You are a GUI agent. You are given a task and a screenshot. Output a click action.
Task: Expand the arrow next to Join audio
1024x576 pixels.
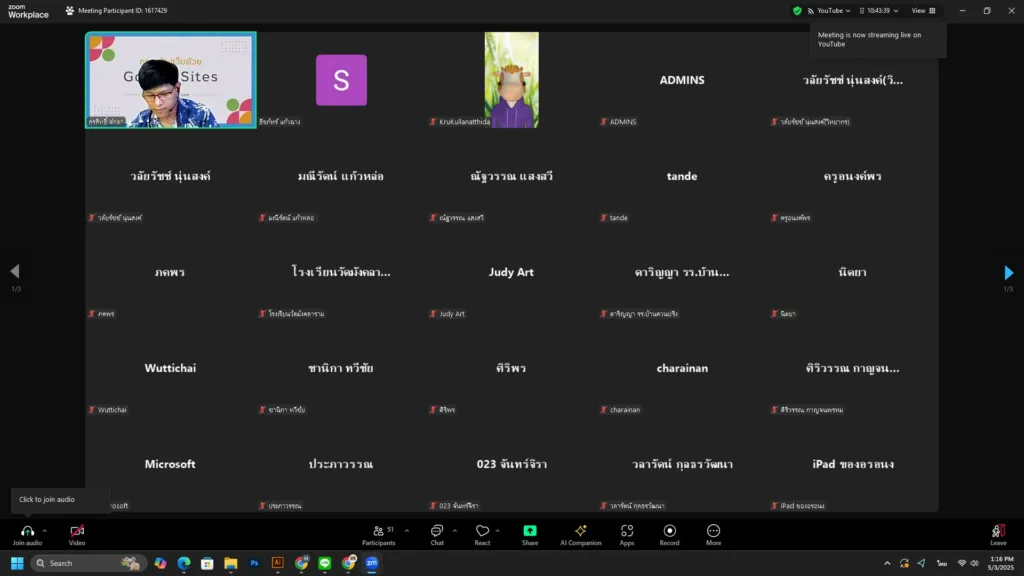click(45, 531)
